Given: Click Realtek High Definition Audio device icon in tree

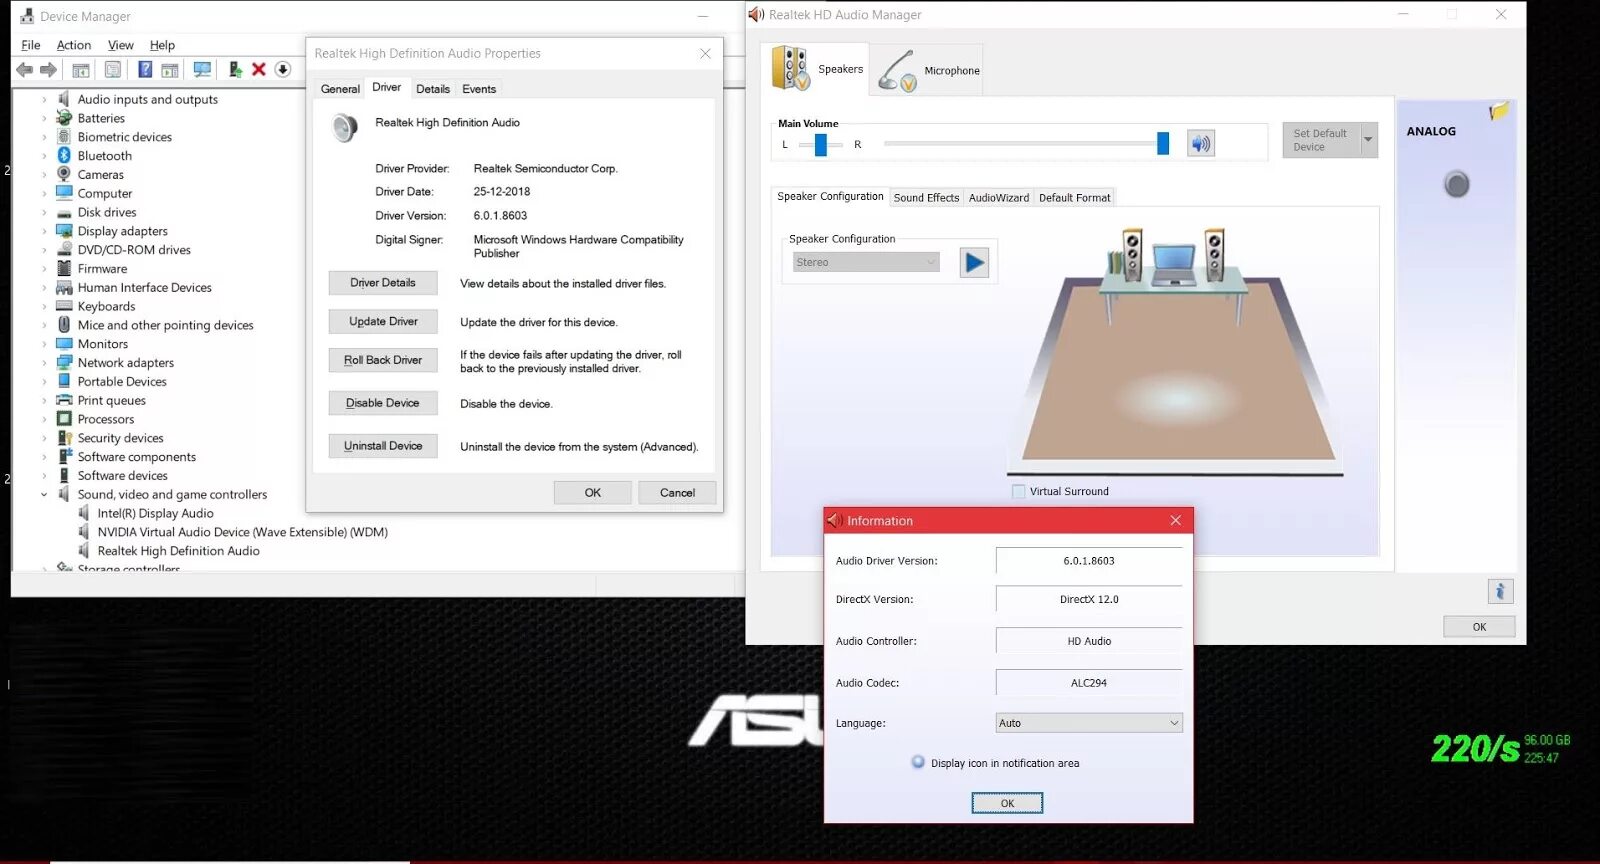Looking at the screenshot, I should 84,551.
